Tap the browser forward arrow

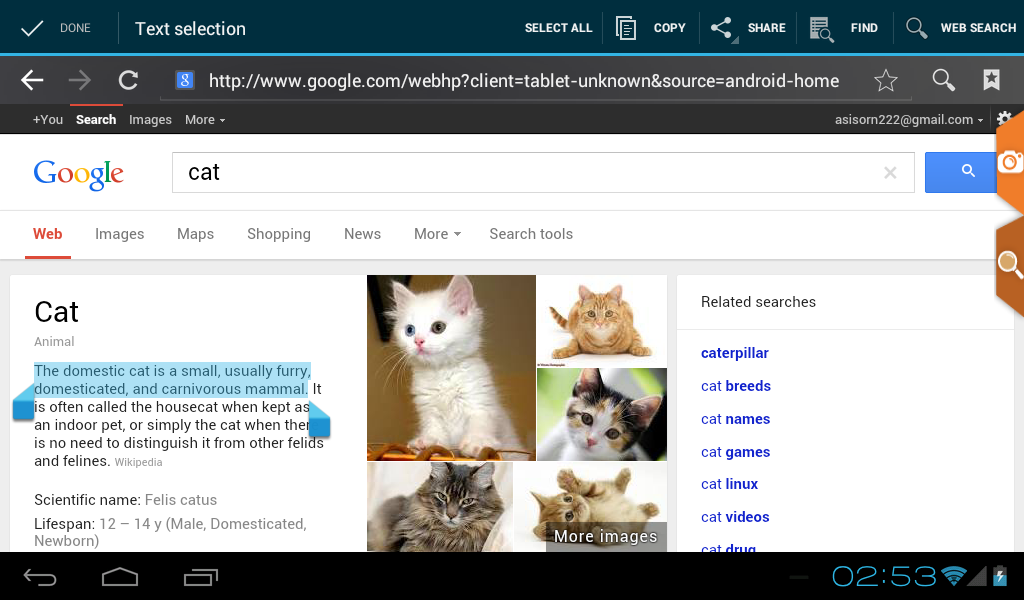(80, 80)
